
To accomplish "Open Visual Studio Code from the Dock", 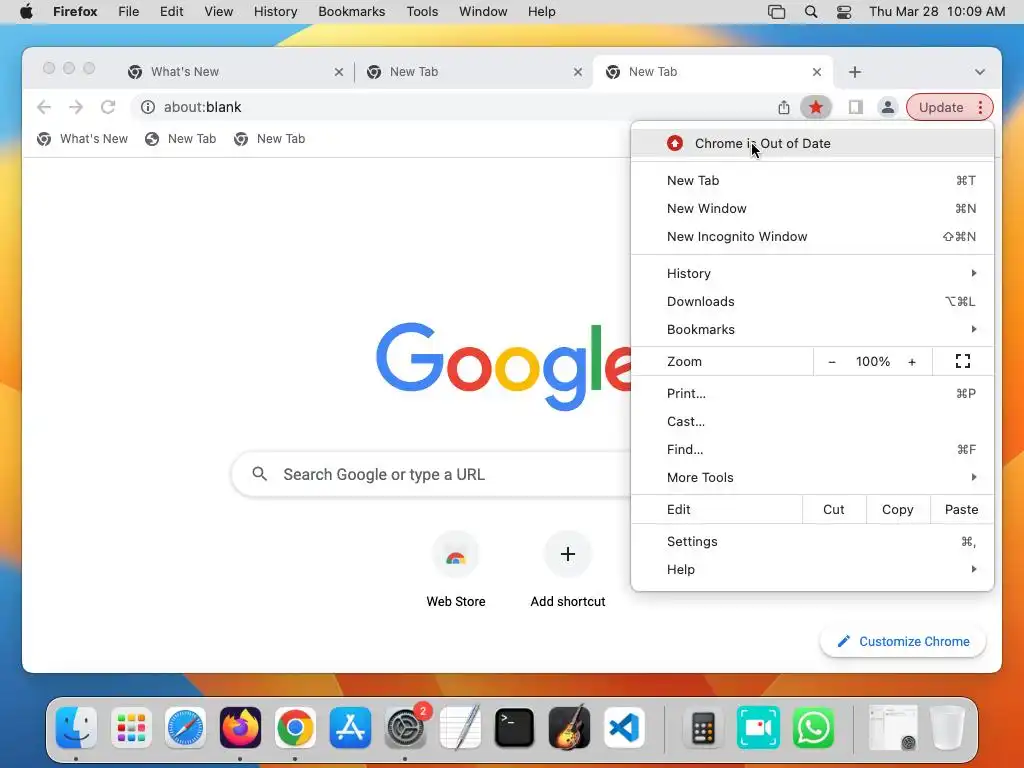I will pyautogui.click(x=624, y=728).
